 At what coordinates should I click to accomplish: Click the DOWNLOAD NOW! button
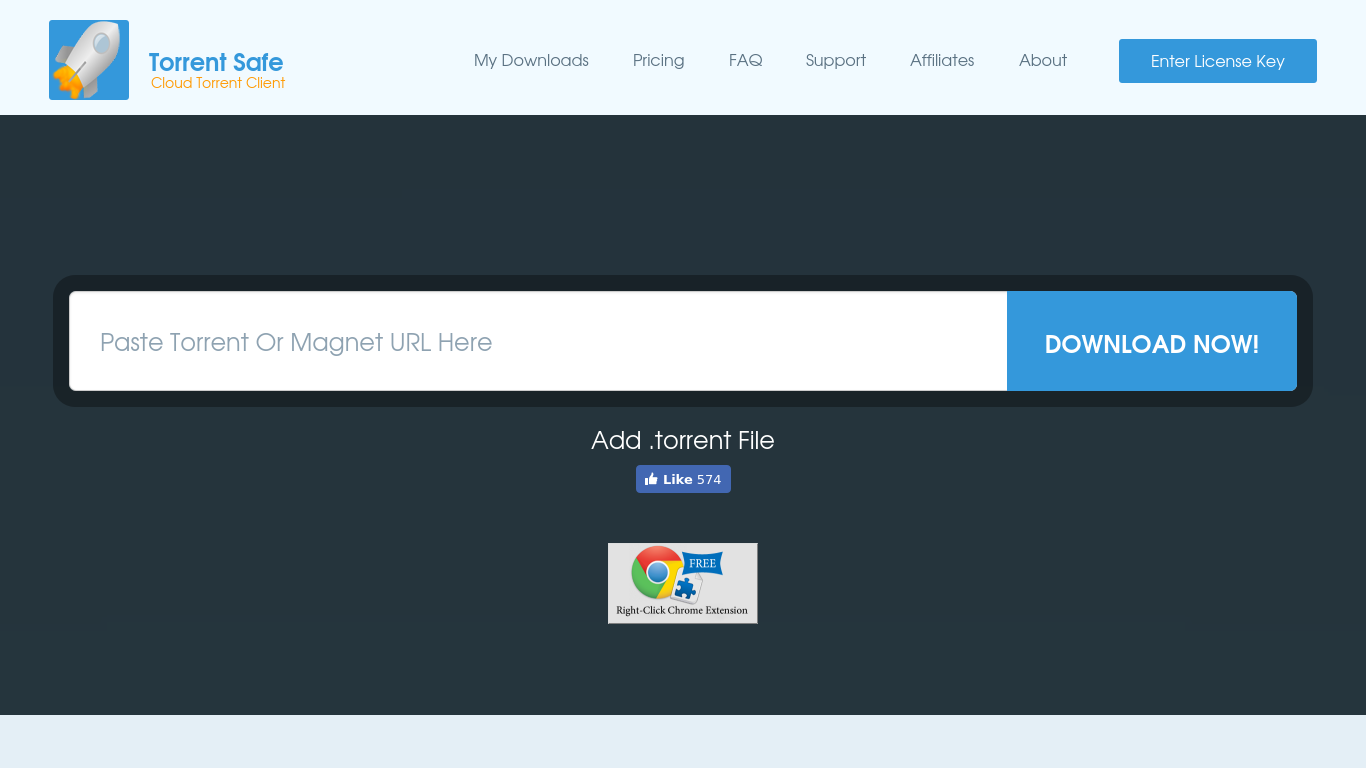tap(1152, 341)
